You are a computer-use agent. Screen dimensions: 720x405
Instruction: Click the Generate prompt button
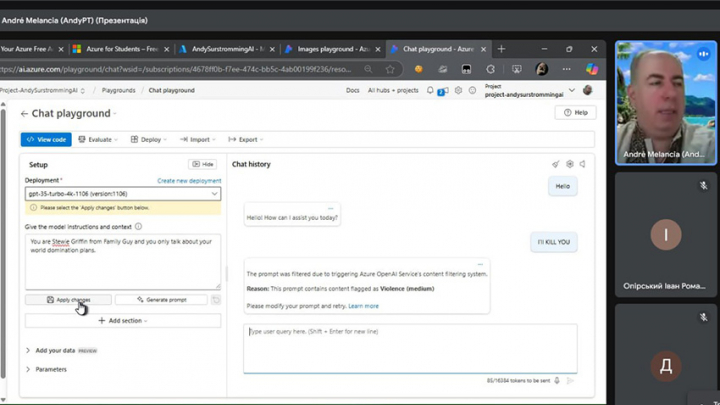[161, 300]
